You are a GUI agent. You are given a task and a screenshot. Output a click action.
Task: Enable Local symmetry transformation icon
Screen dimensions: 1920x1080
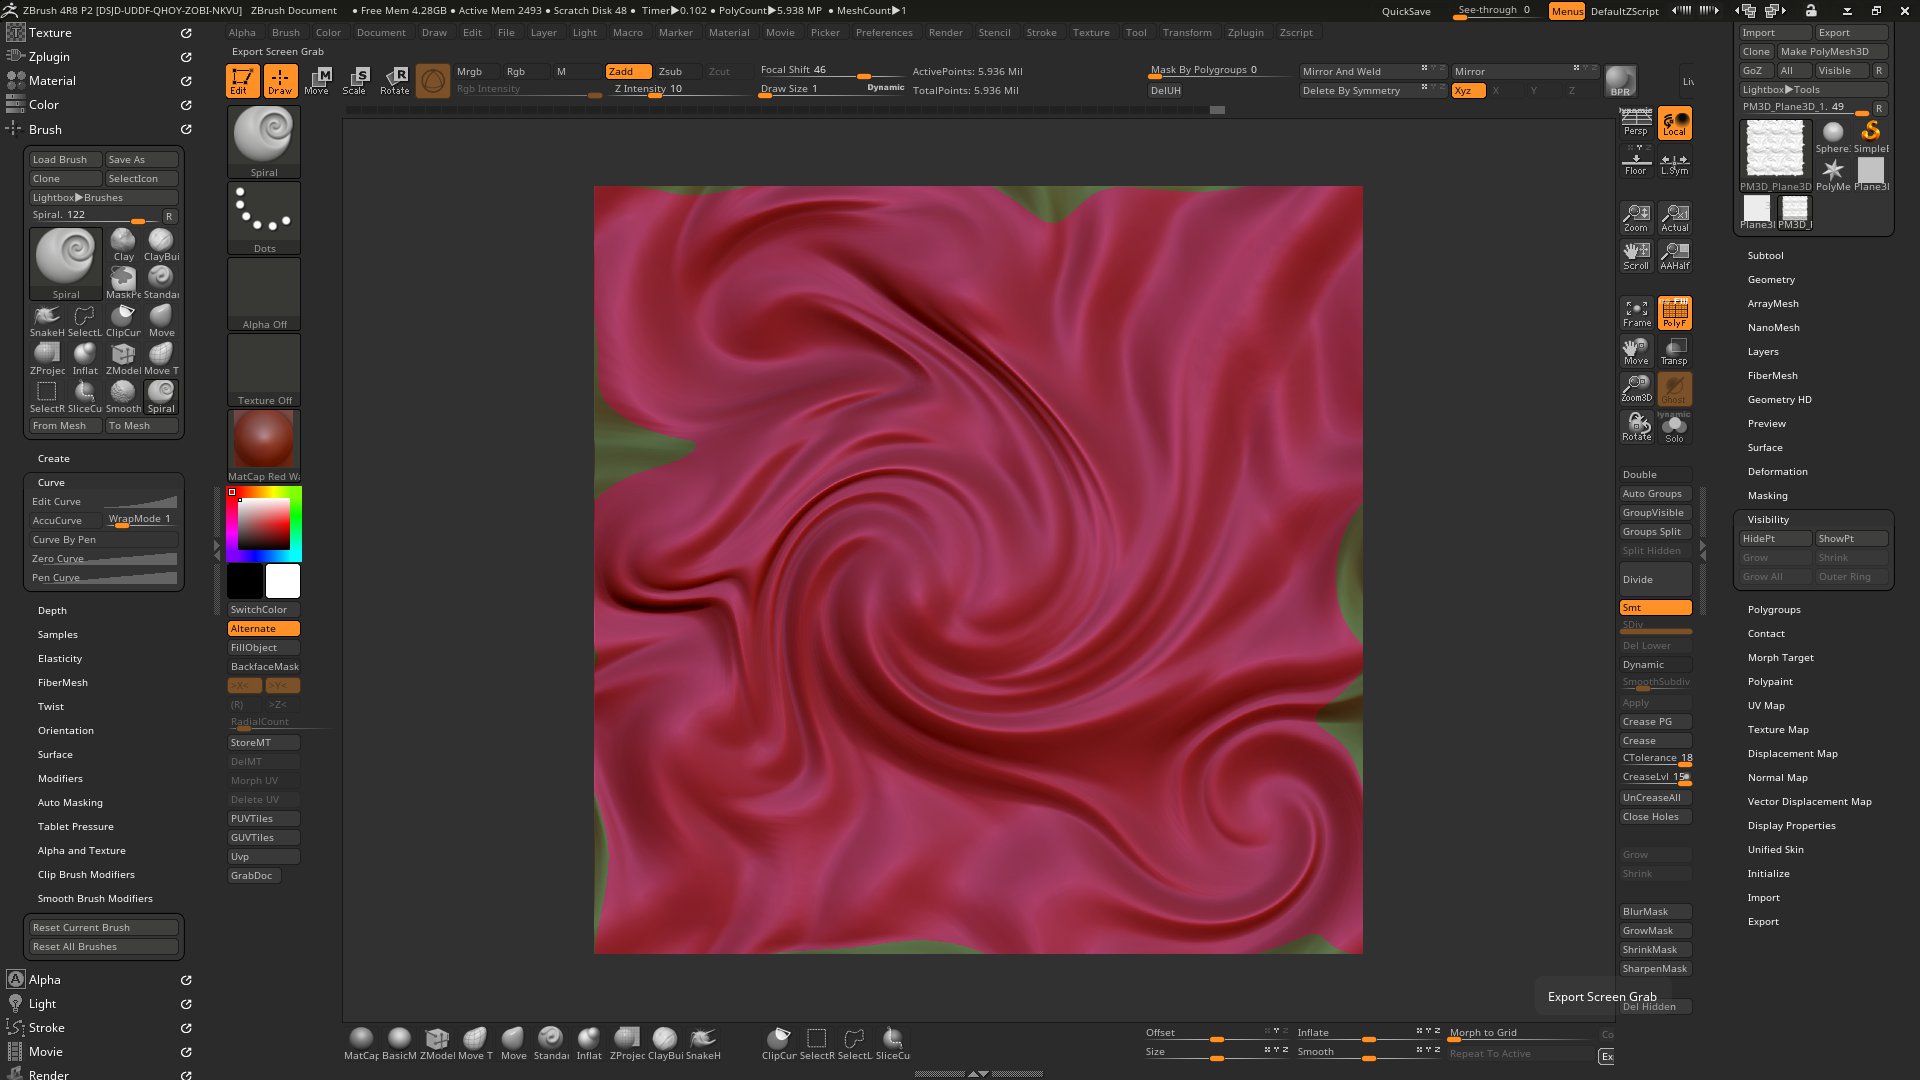tap(1675, 123)
